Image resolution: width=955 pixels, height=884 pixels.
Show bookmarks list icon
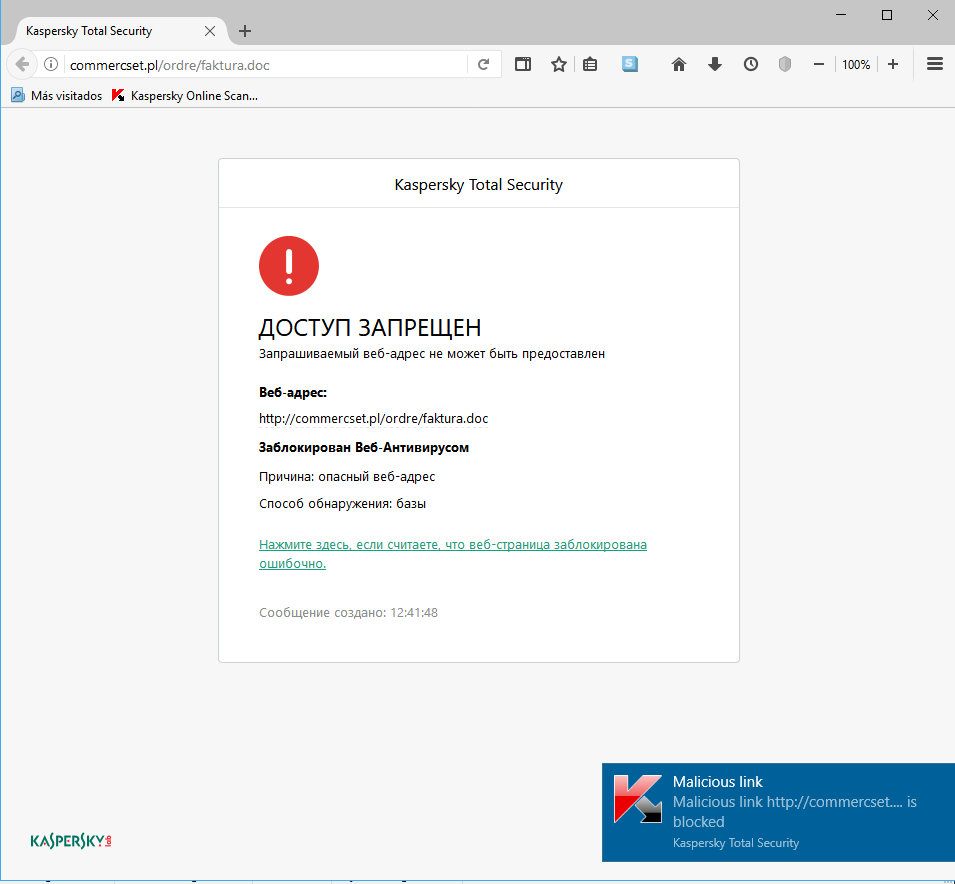tap(590, 64)
